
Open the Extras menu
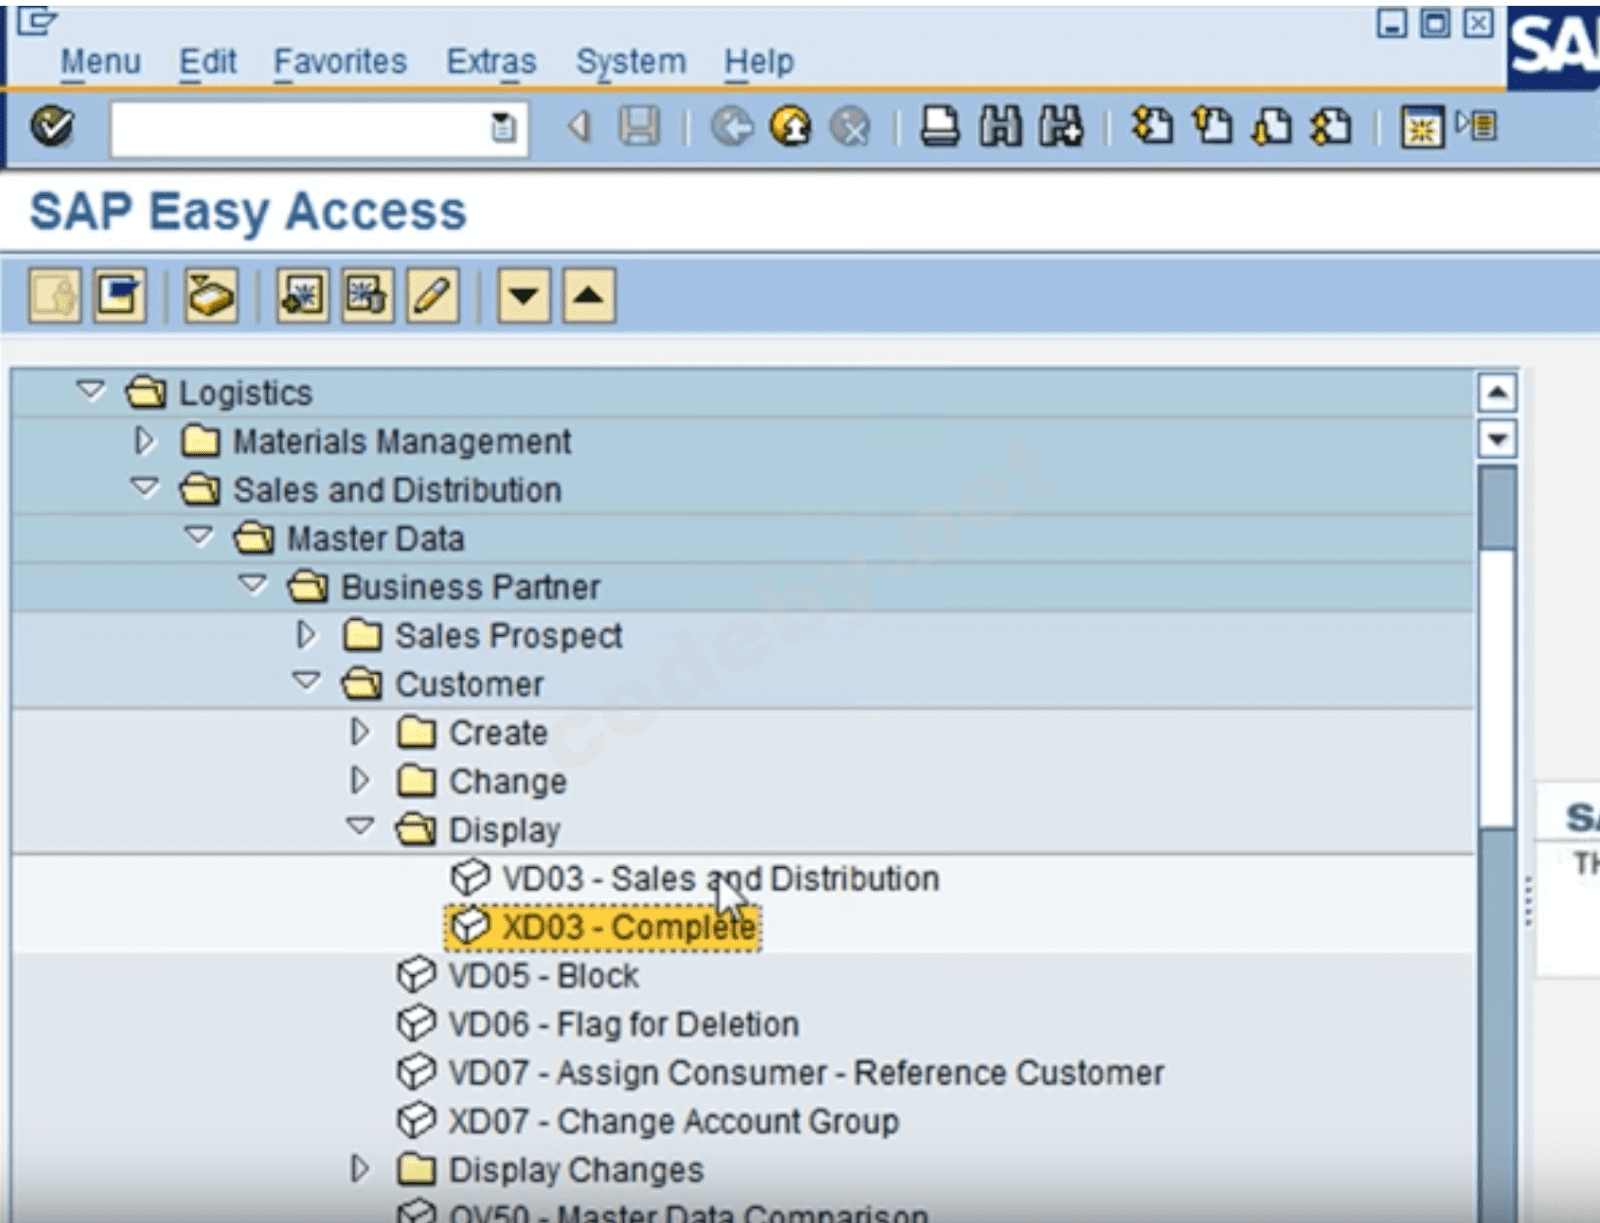[492, 60]
